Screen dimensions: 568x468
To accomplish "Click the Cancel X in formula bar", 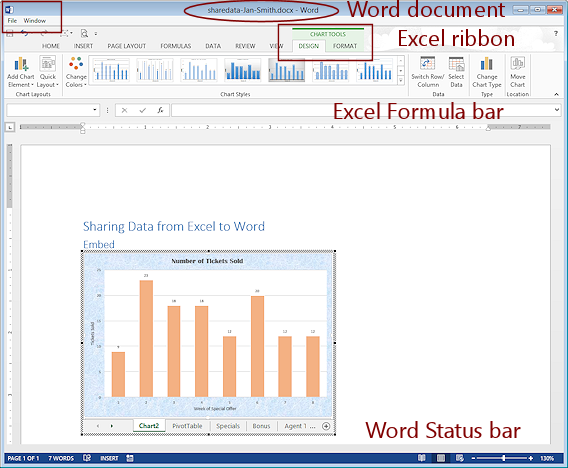I will [x=124, y=110].
